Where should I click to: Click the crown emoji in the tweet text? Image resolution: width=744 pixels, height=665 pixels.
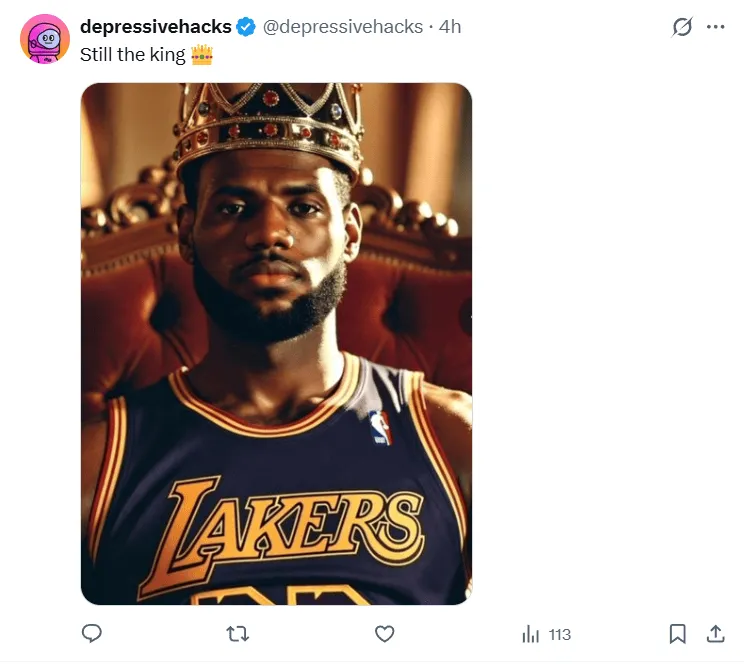(202, 54)
